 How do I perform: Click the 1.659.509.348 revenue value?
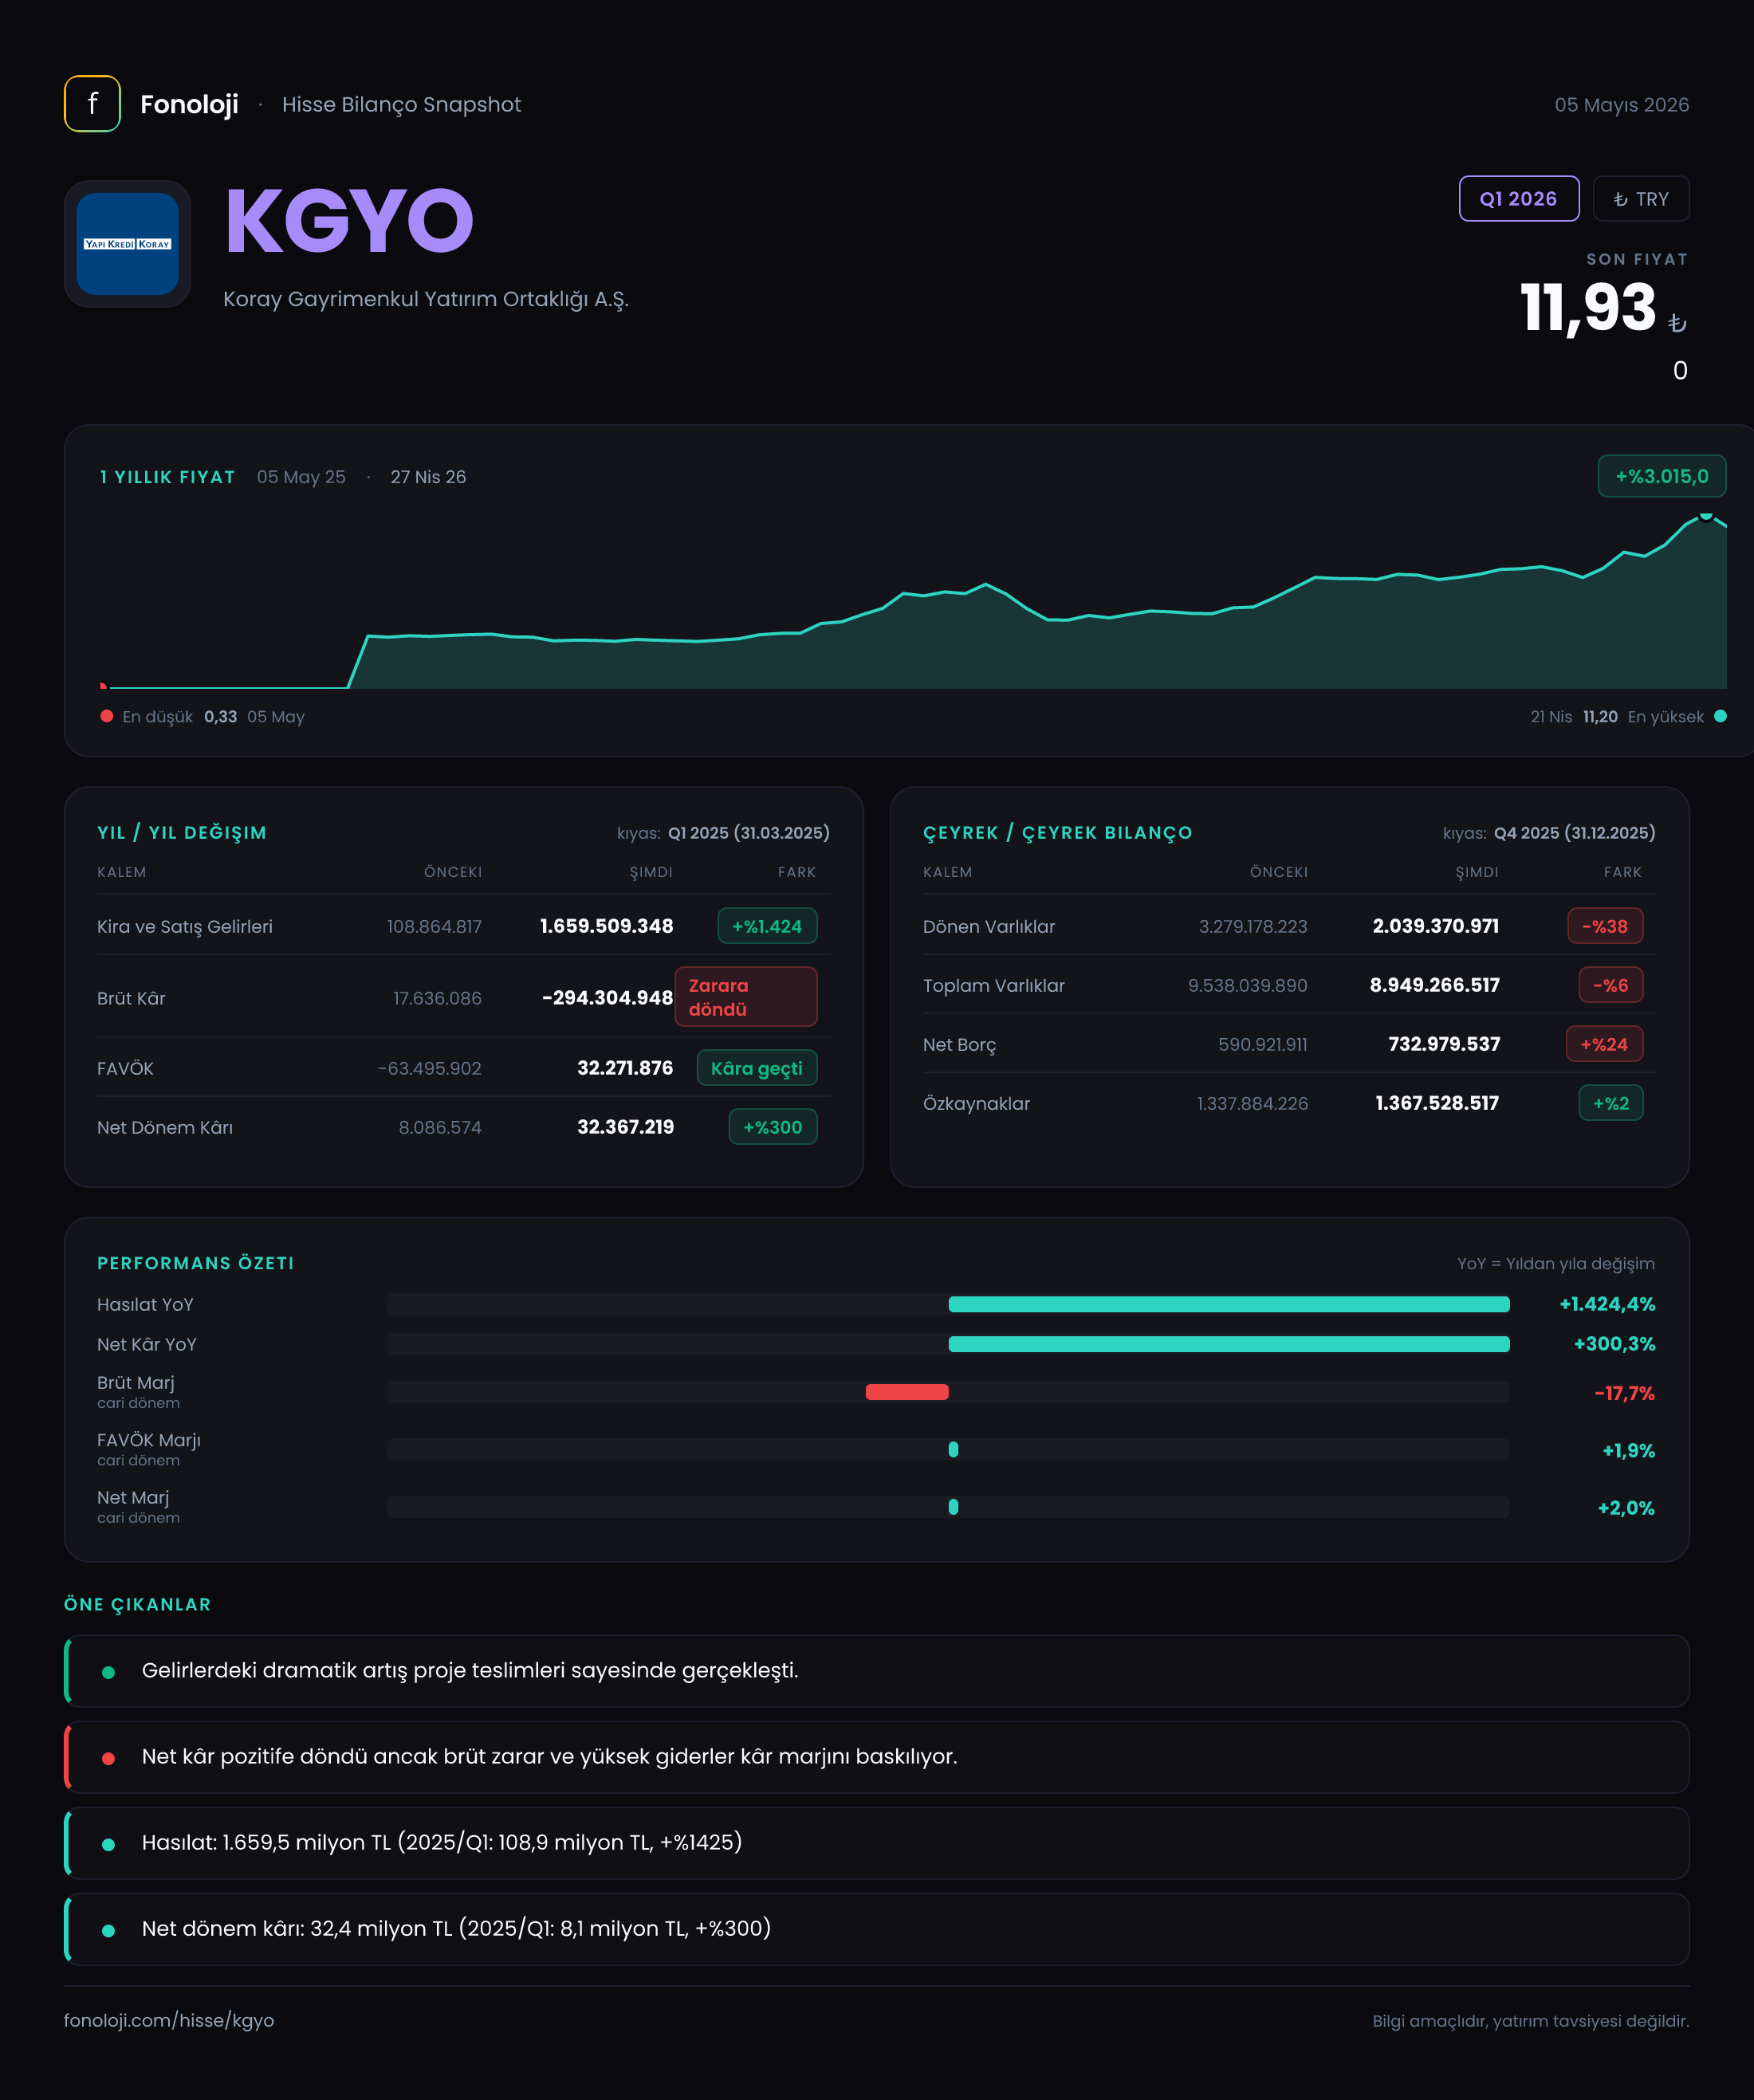[606, 926]
